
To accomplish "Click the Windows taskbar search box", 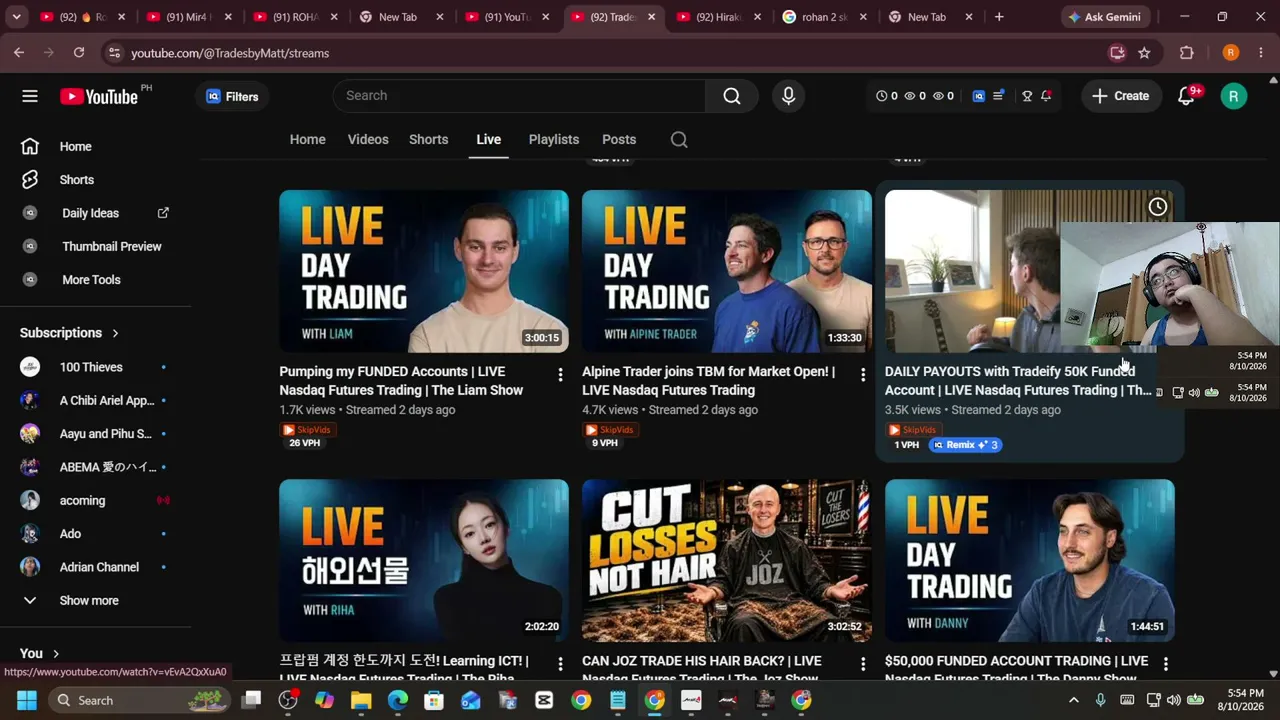I will coord(139,700).
